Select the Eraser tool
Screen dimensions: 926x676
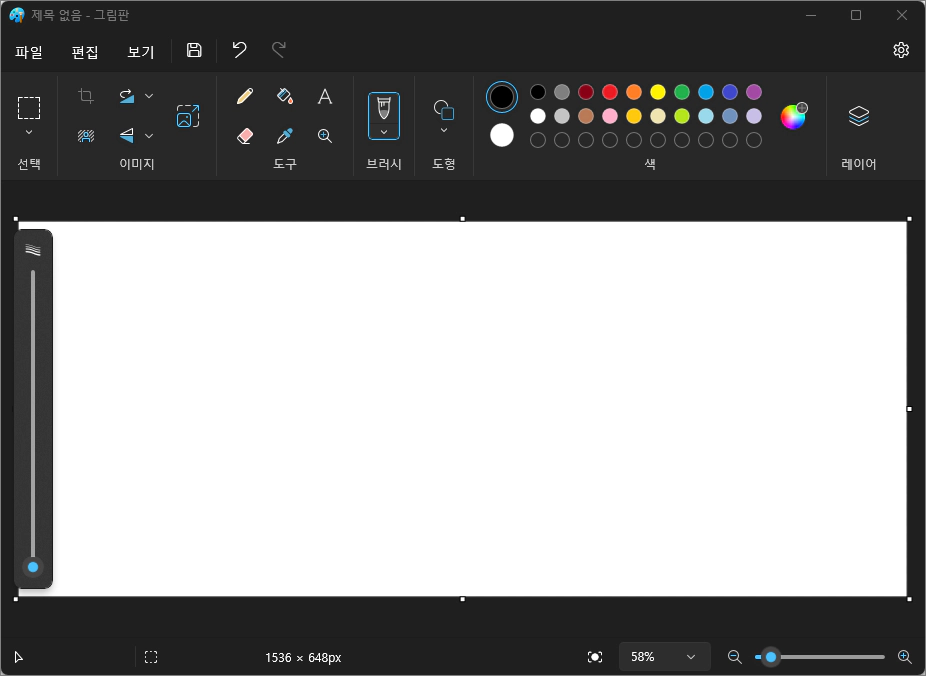[x=244, y=136]
